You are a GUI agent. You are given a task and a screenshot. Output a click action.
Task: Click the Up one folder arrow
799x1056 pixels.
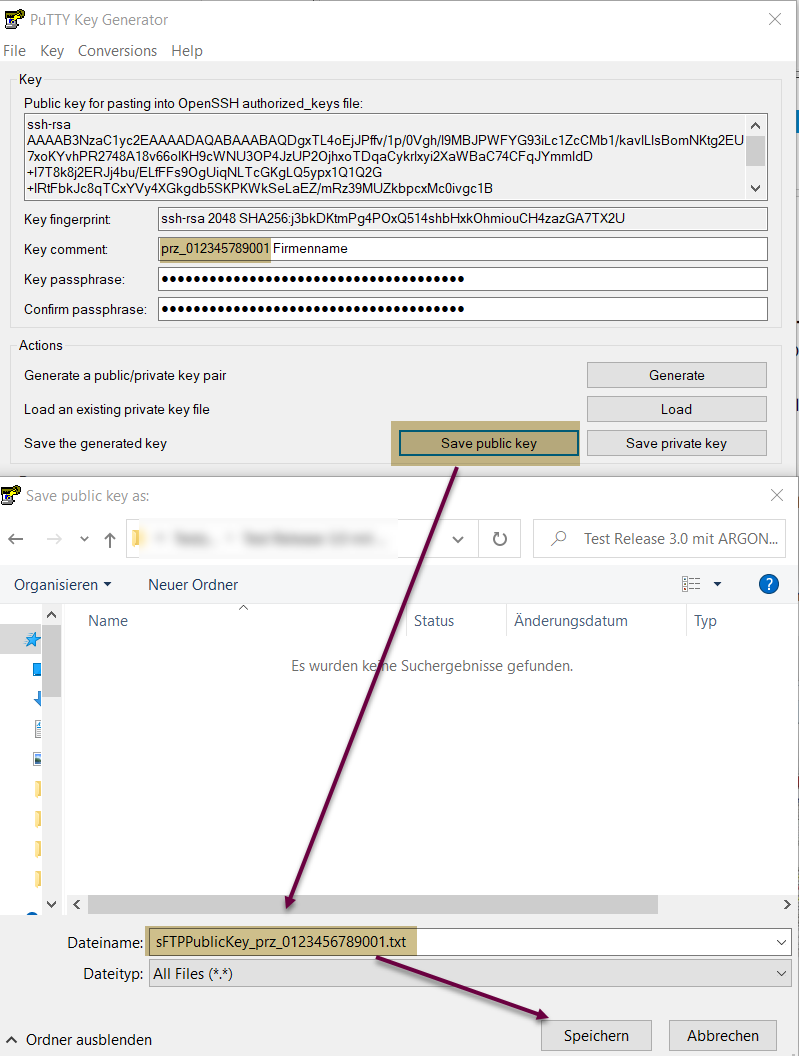(x=110, y=539)
